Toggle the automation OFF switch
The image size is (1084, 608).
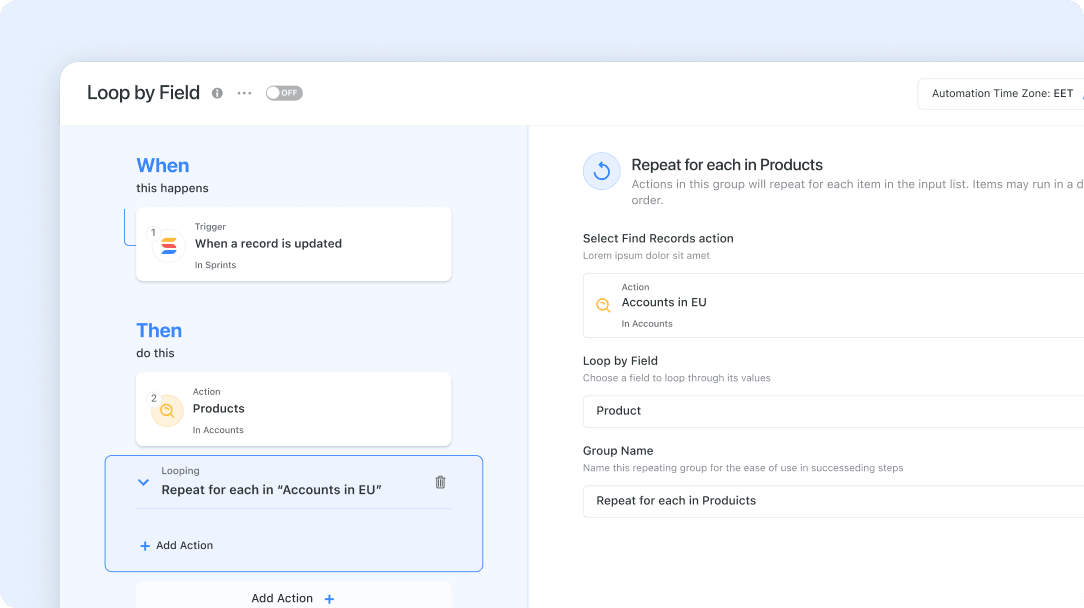pos(284,93)
